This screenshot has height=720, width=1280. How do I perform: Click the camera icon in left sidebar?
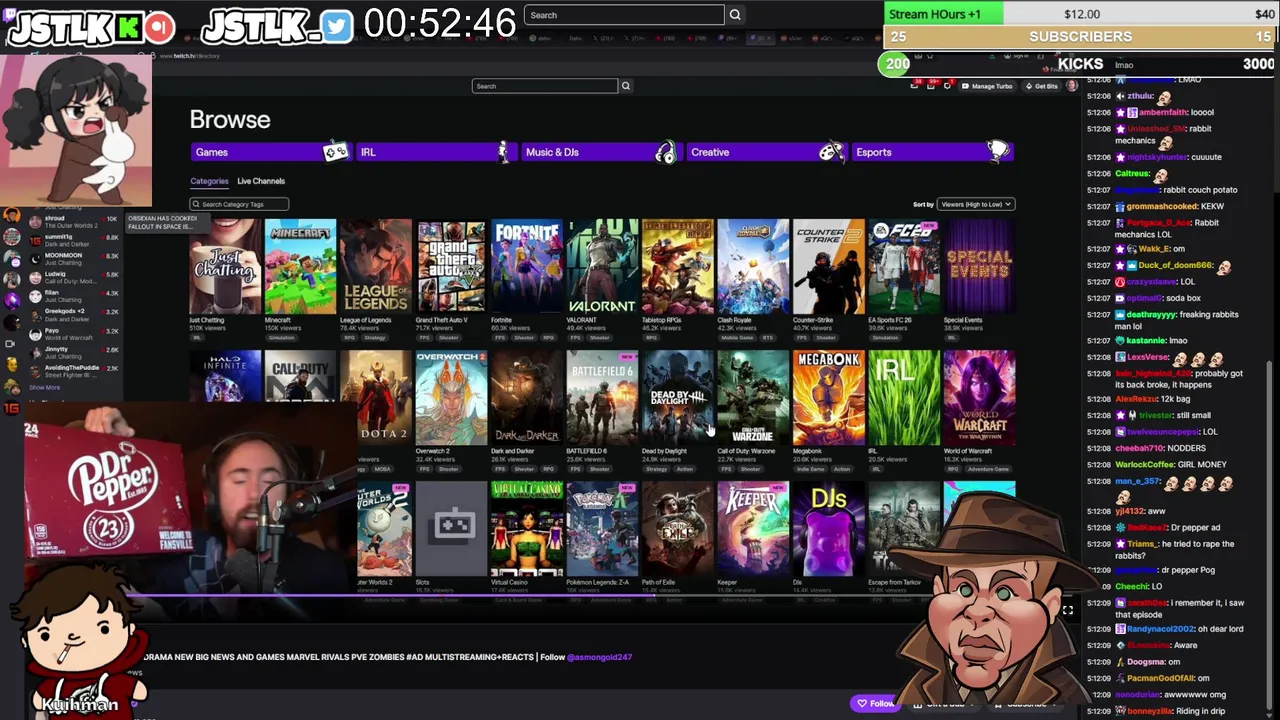[x=11, y=343]
